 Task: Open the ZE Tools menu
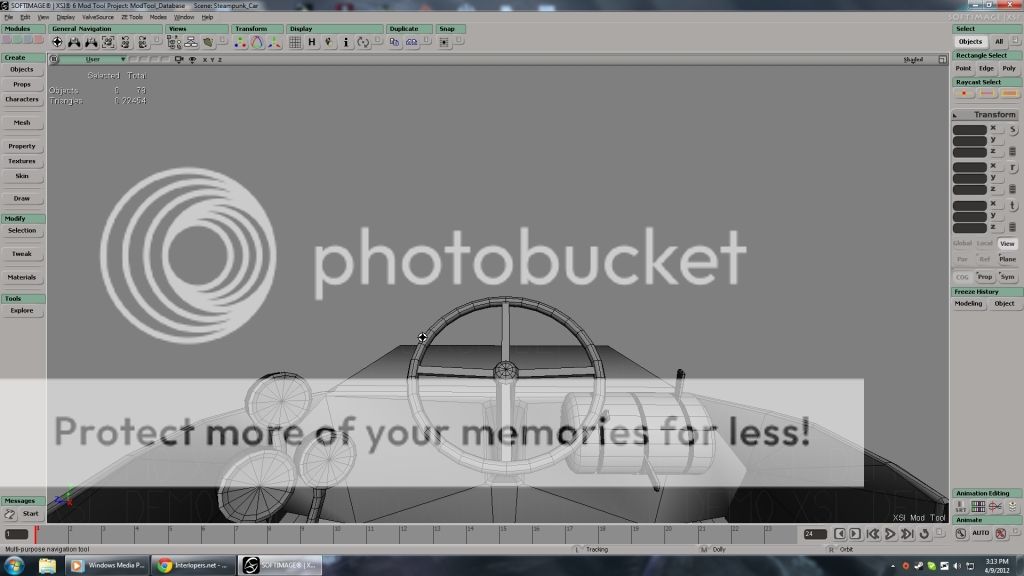pyautogui.click(x=131, y=17)
